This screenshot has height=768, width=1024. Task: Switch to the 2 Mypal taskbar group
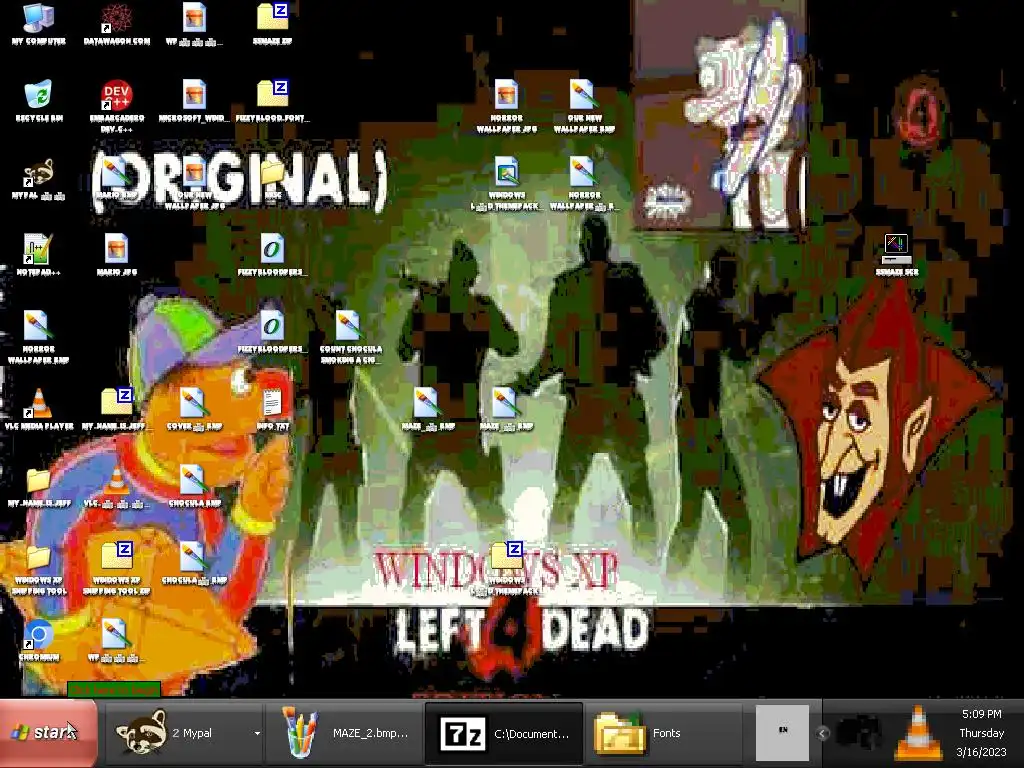coord(185,733)
